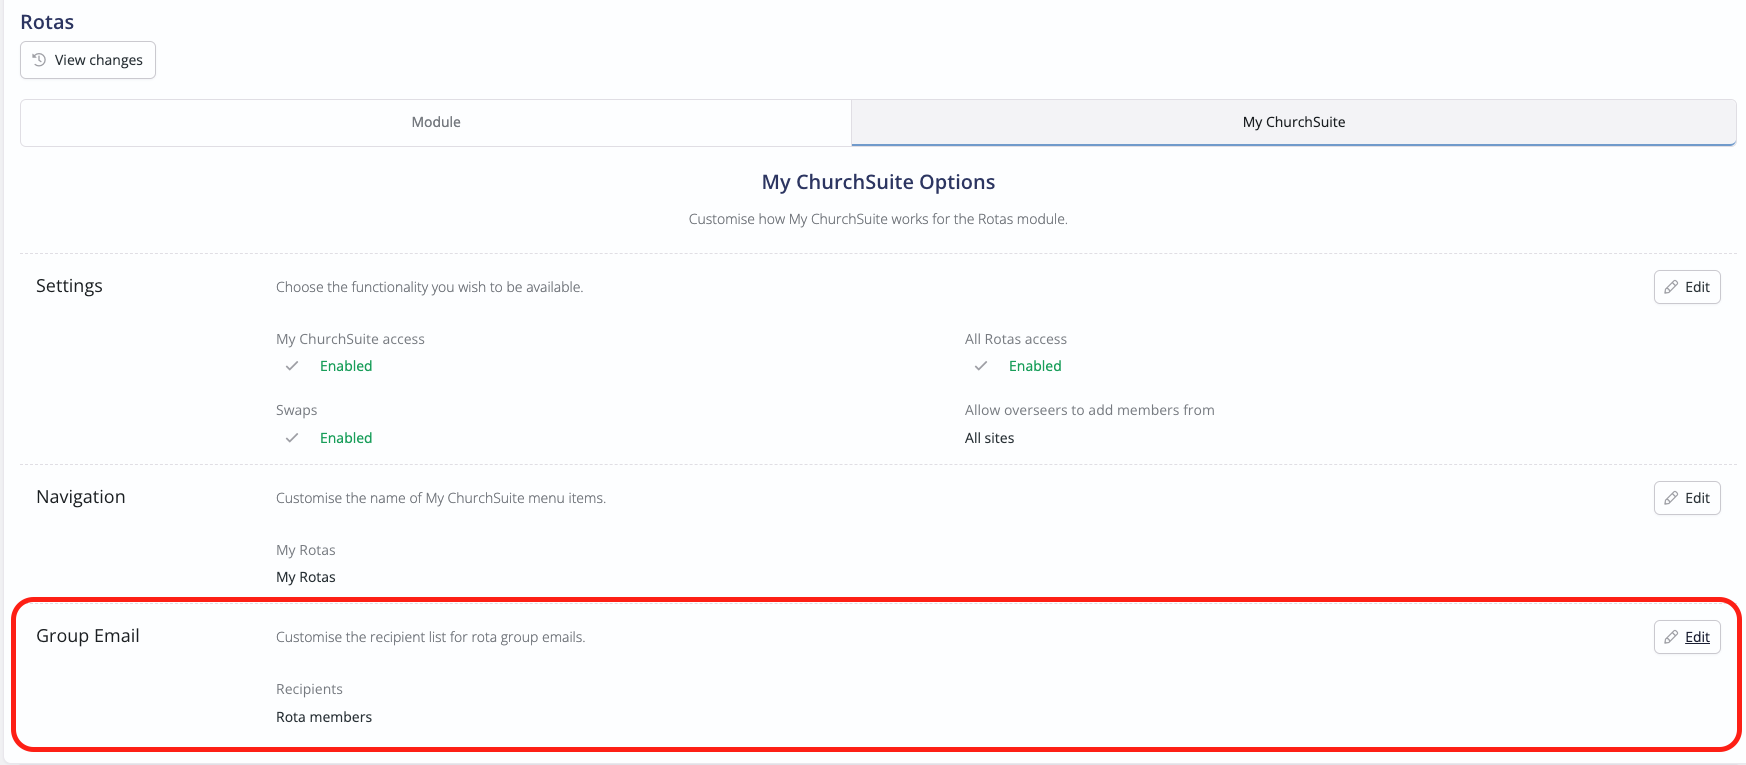Click the Recipients label
Viewport: 1746px width, 765px height.
(x=309, y=689)
